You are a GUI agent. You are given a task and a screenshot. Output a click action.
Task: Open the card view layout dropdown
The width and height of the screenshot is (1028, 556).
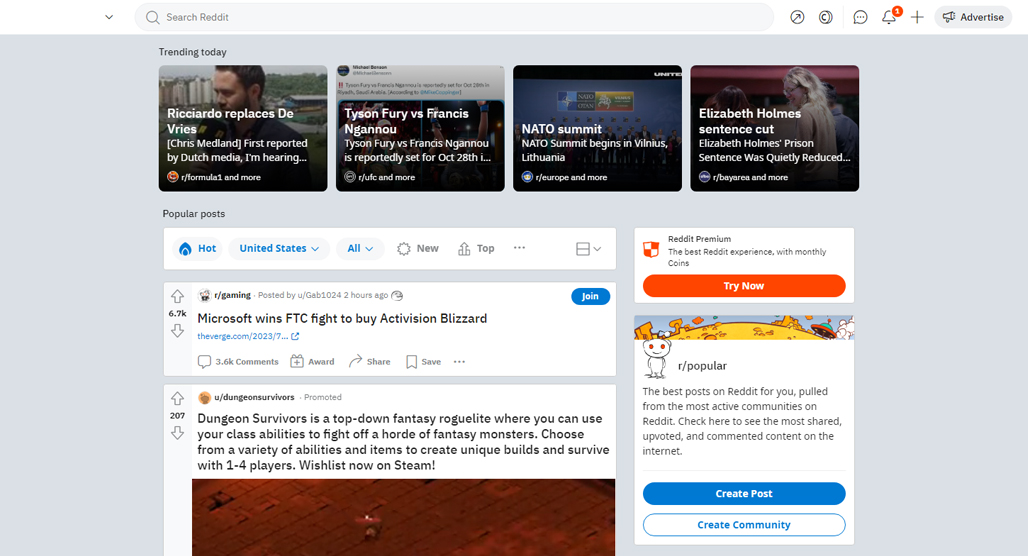tap(588, 248)
